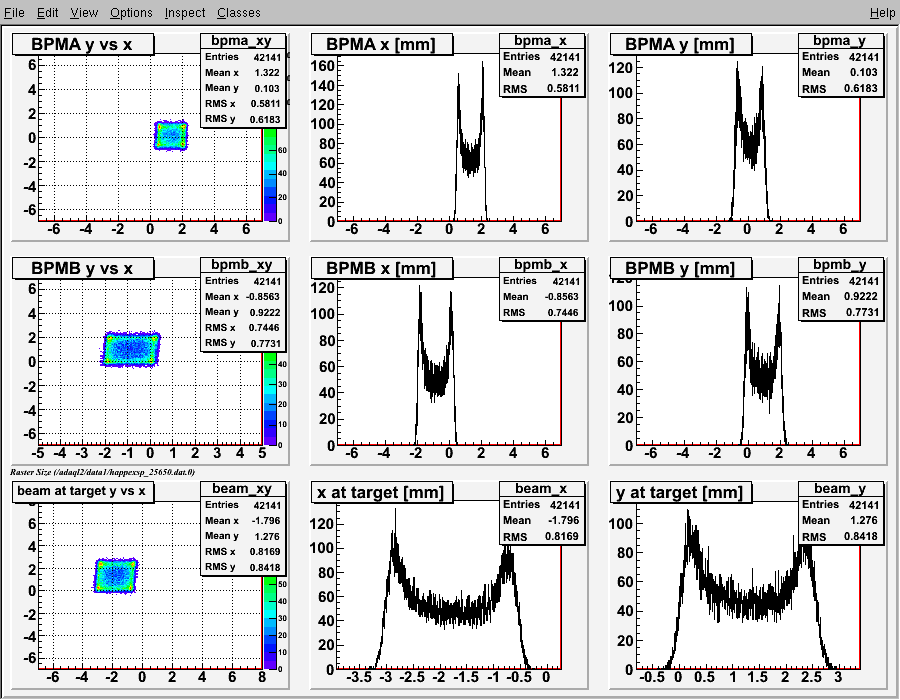Click the beam_y statistics box header
Image resolution: width=900 pixels, height=700 pixels.
pos(840,488)
